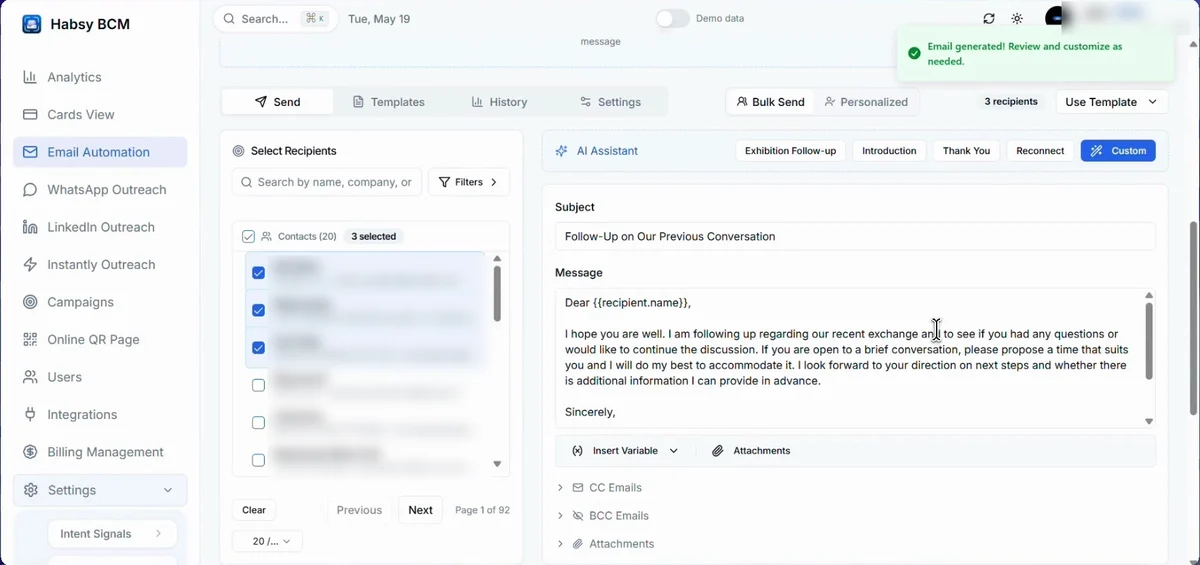This screenshot has height=565, width=1200.
Task: Go to the Next contacts page
Action: click(420, 510)
